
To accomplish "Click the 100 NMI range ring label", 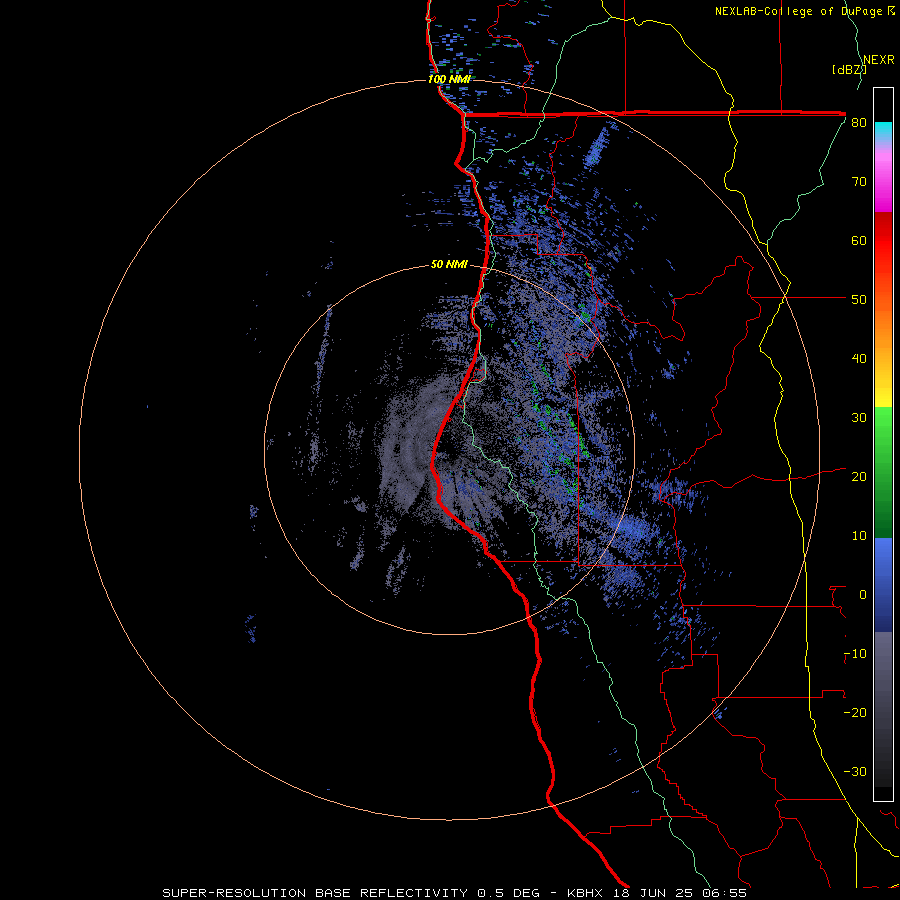I will (x=449, y=79).
